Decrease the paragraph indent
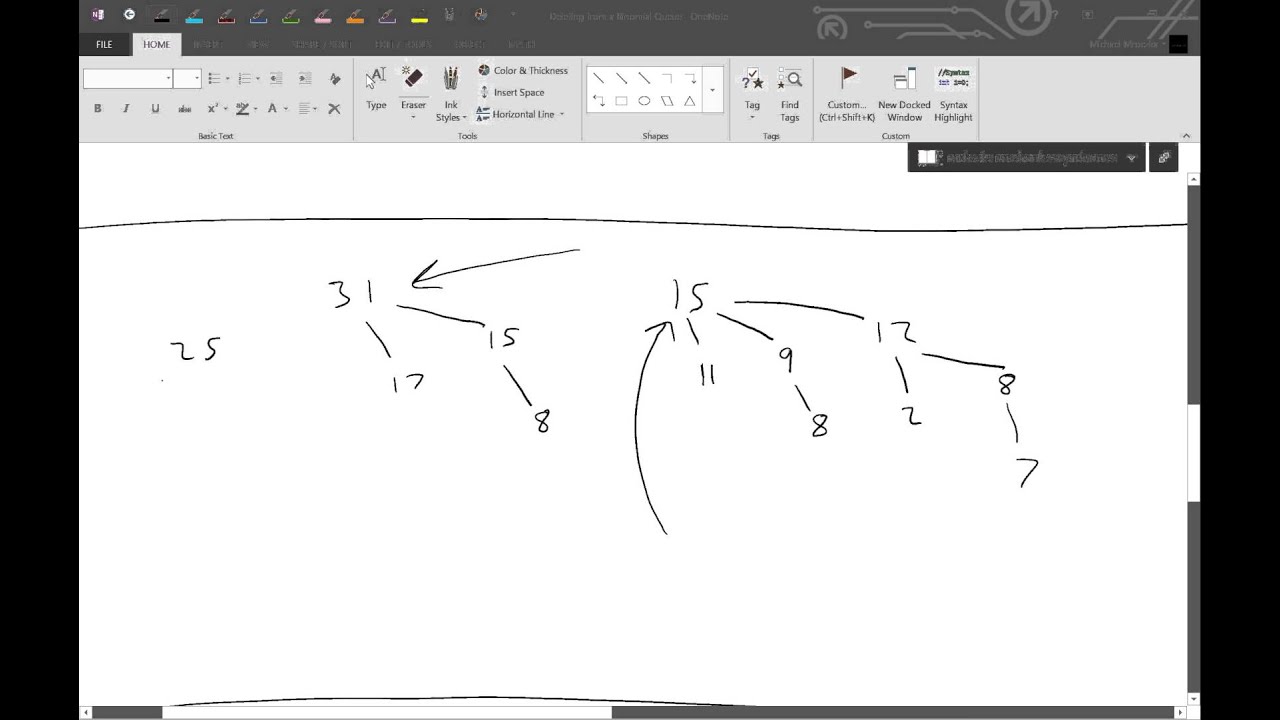The height and width of the screenshot is (720, 1280). tap(275, 79)
